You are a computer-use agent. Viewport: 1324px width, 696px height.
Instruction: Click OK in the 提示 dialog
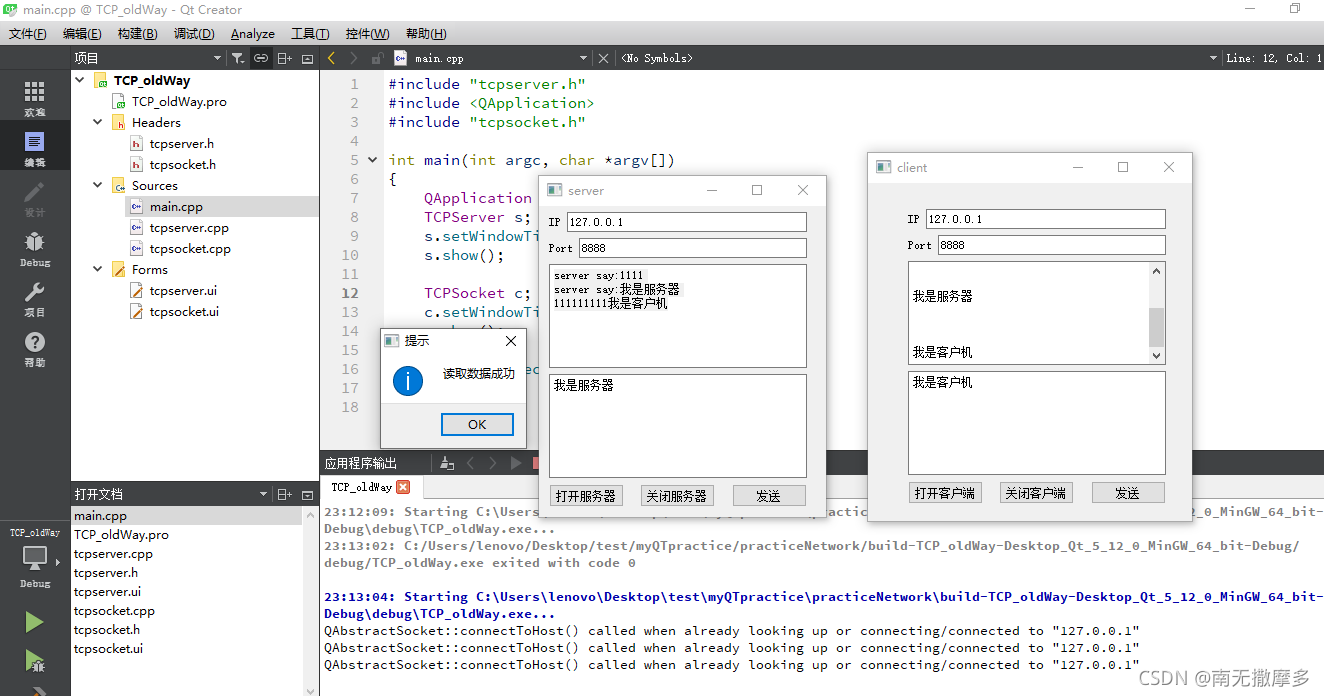(477, 424)
